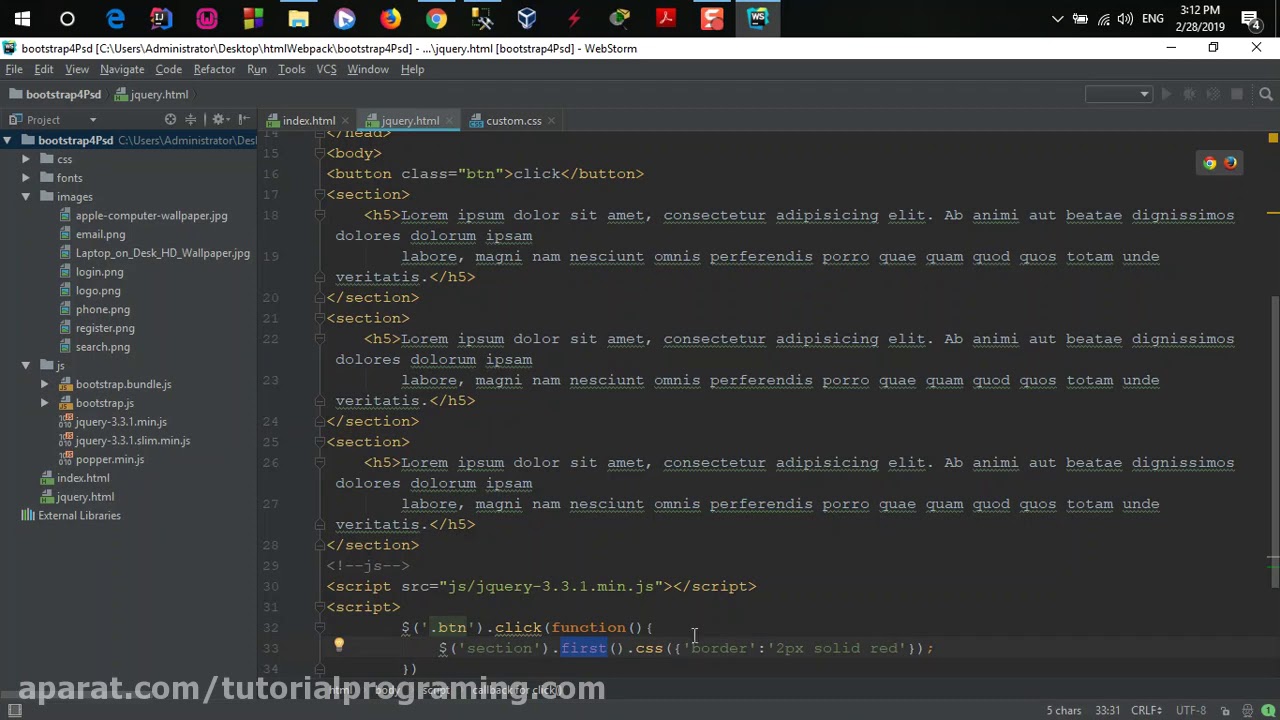Click the Stop square icon
This screenshot has height=720, width=1280.
pos(1237,94)
